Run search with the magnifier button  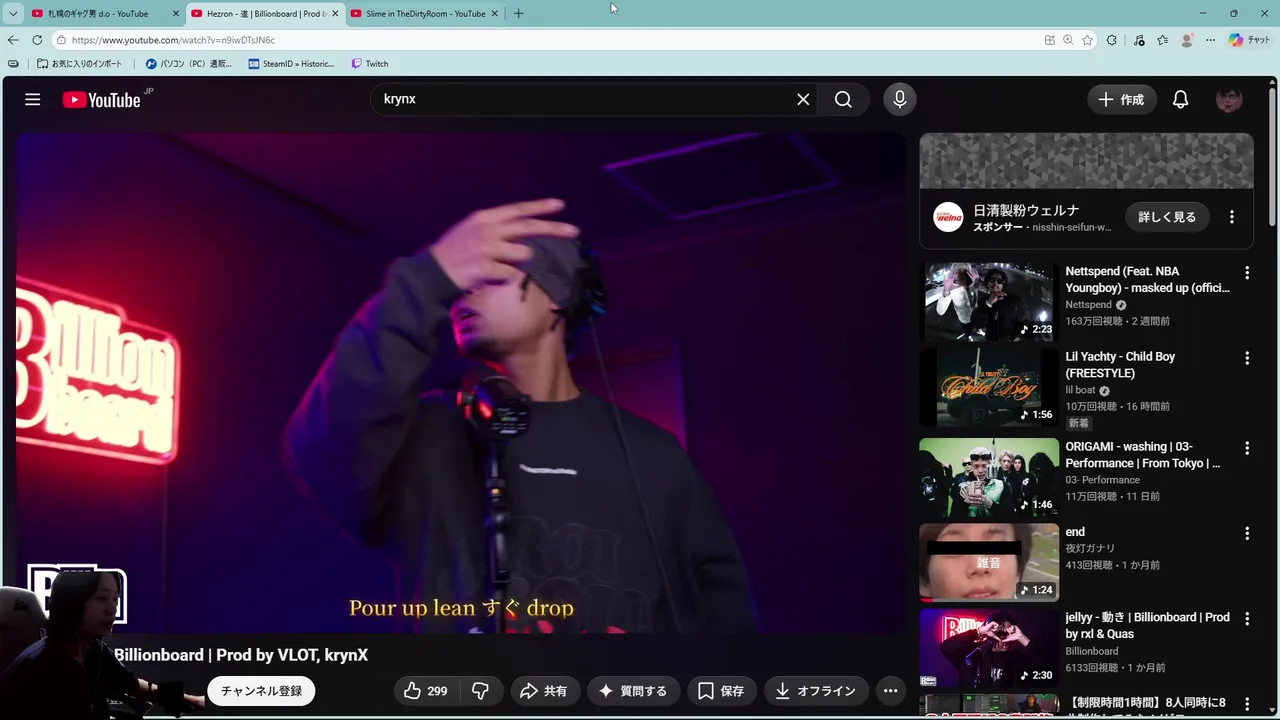(843, 99)
